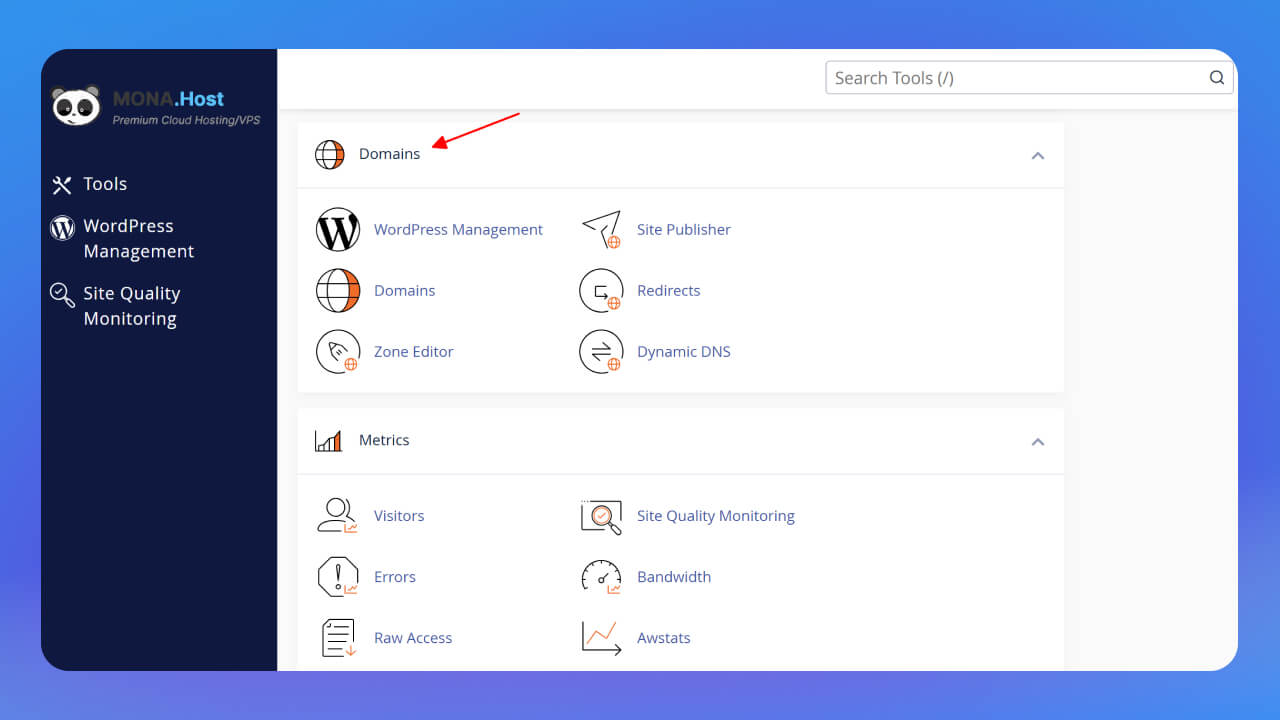This screenshot has width=1280, height=720.
Task: Open the Domains link below WordPress Management
Action: point(404,291)
